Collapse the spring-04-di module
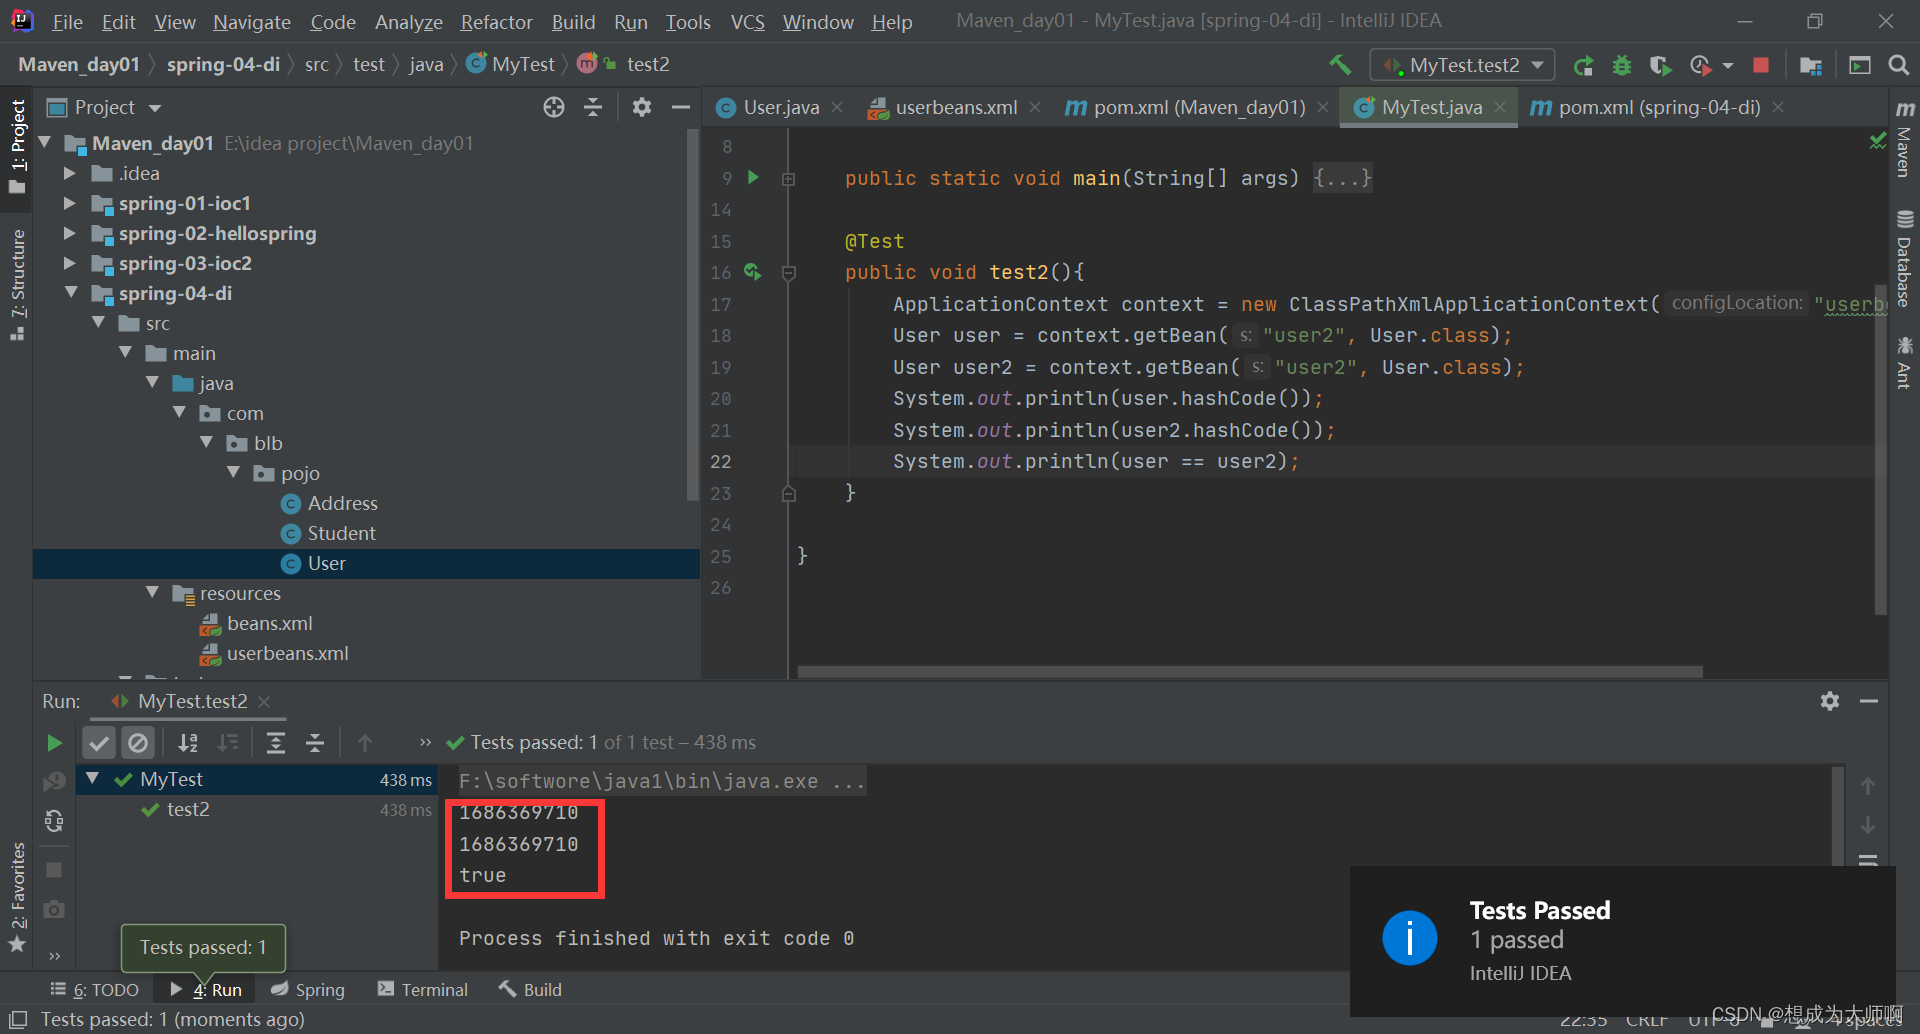Viewport: 1920px width, 1034px height. 71,293
